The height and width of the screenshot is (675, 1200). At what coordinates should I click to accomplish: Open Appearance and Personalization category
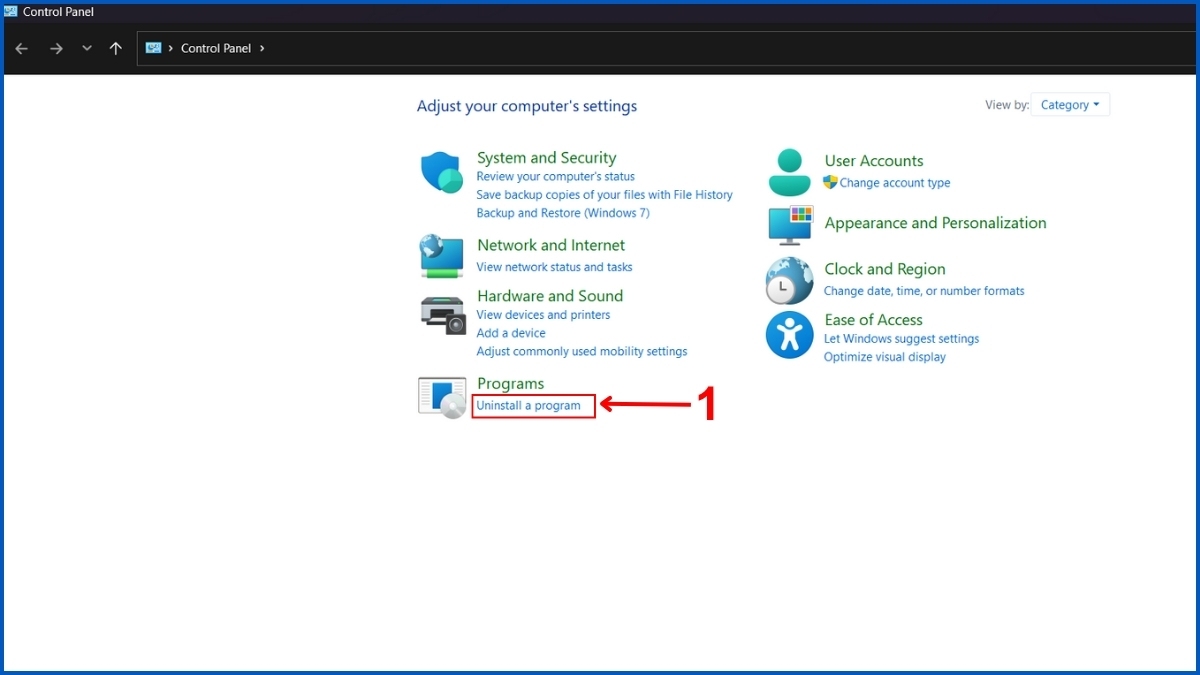(x=935, y=223)
